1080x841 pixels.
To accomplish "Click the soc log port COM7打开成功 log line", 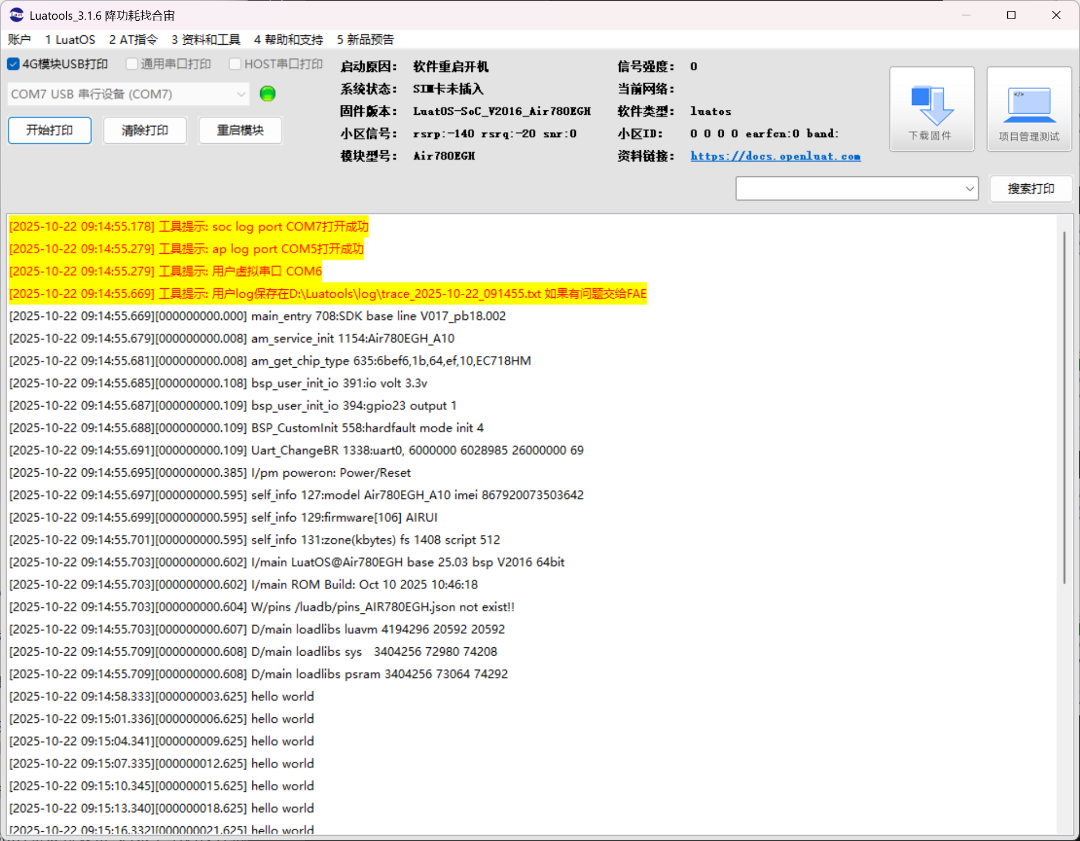I will (189, 227).
